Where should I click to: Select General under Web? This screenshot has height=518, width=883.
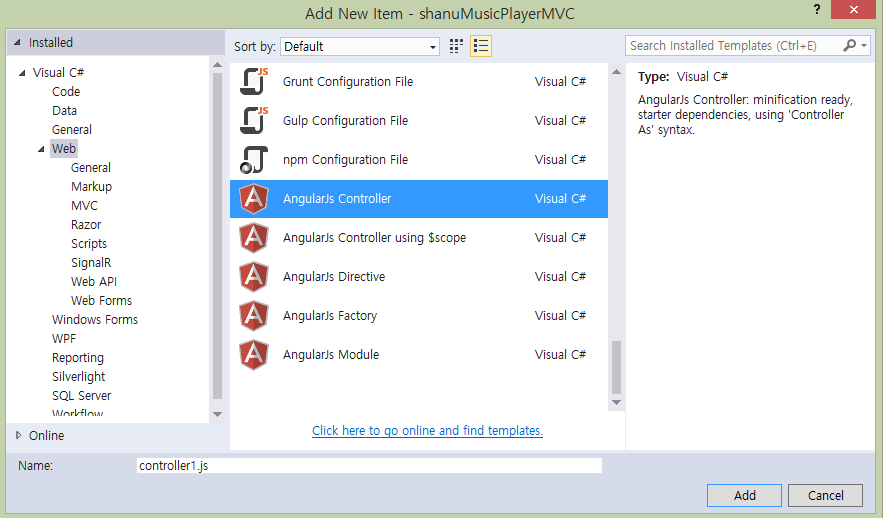click(x=91, y=167)
